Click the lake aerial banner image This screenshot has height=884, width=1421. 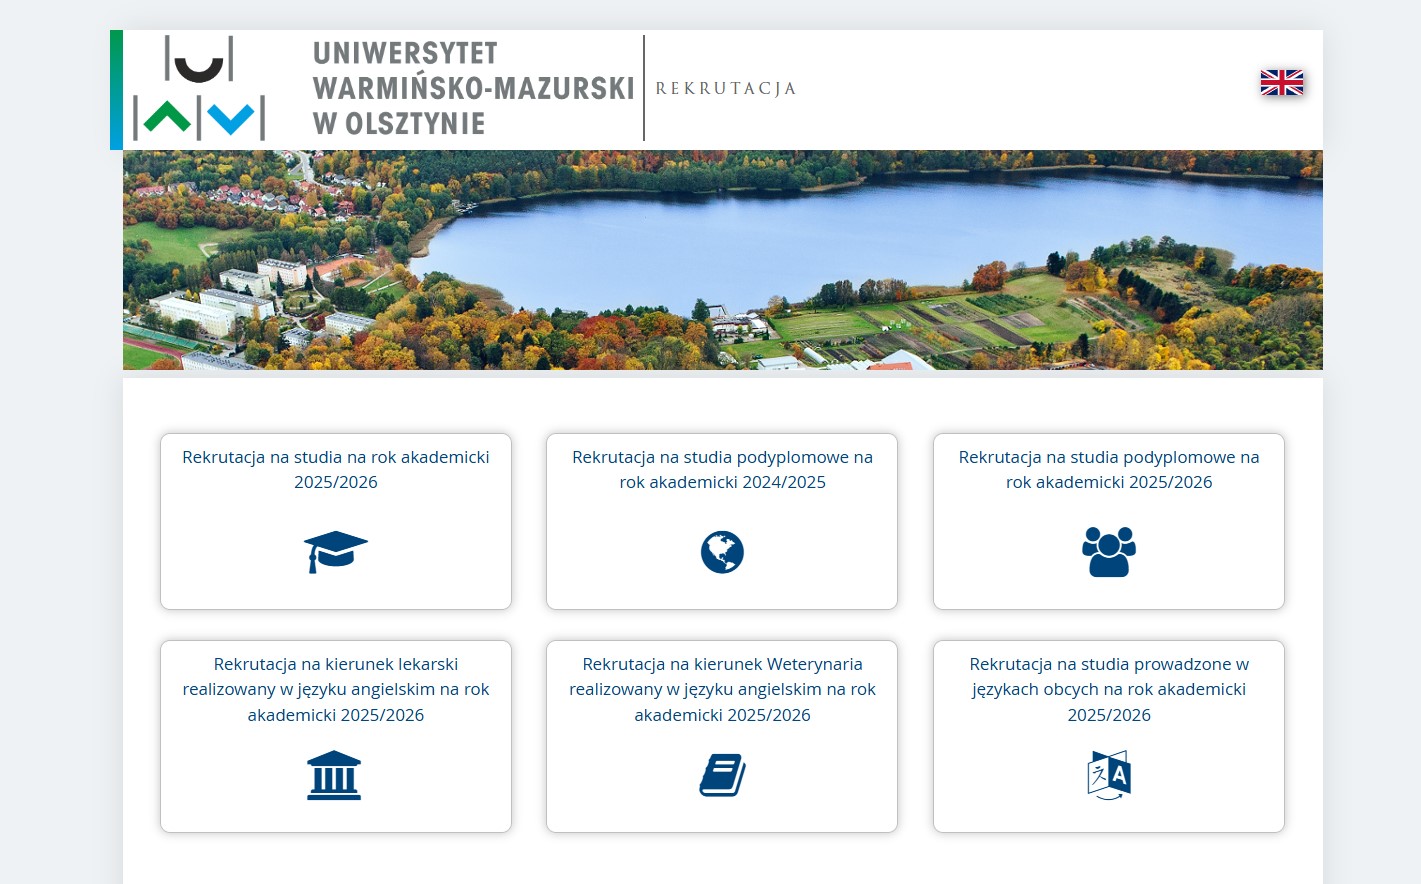pos(723,260)
